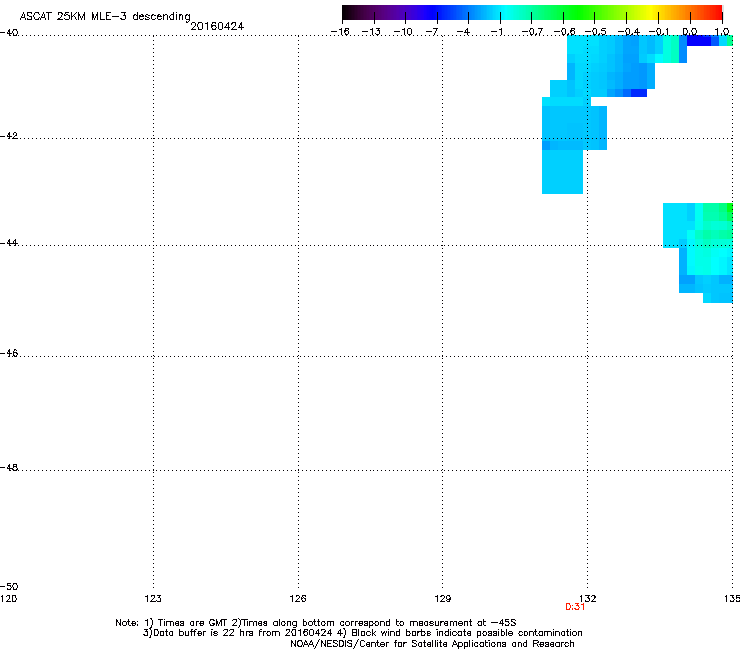Select the date label '20160424' under the title
Viewport: 740px width, 650px height.
coord(217,26)
